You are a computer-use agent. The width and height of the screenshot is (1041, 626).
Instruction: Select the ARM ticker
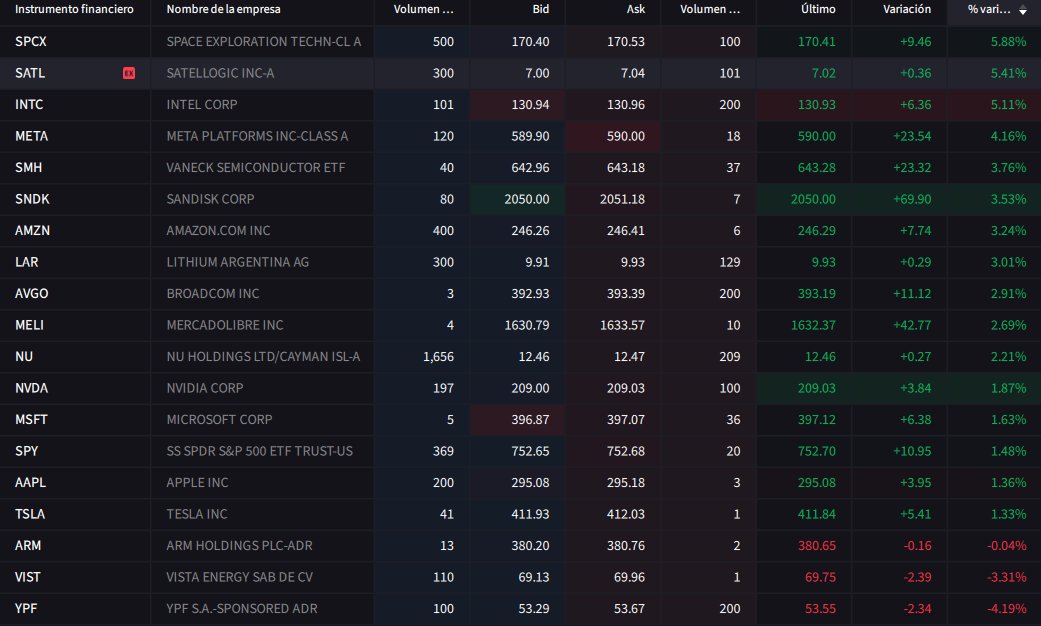tap(27, 546)
